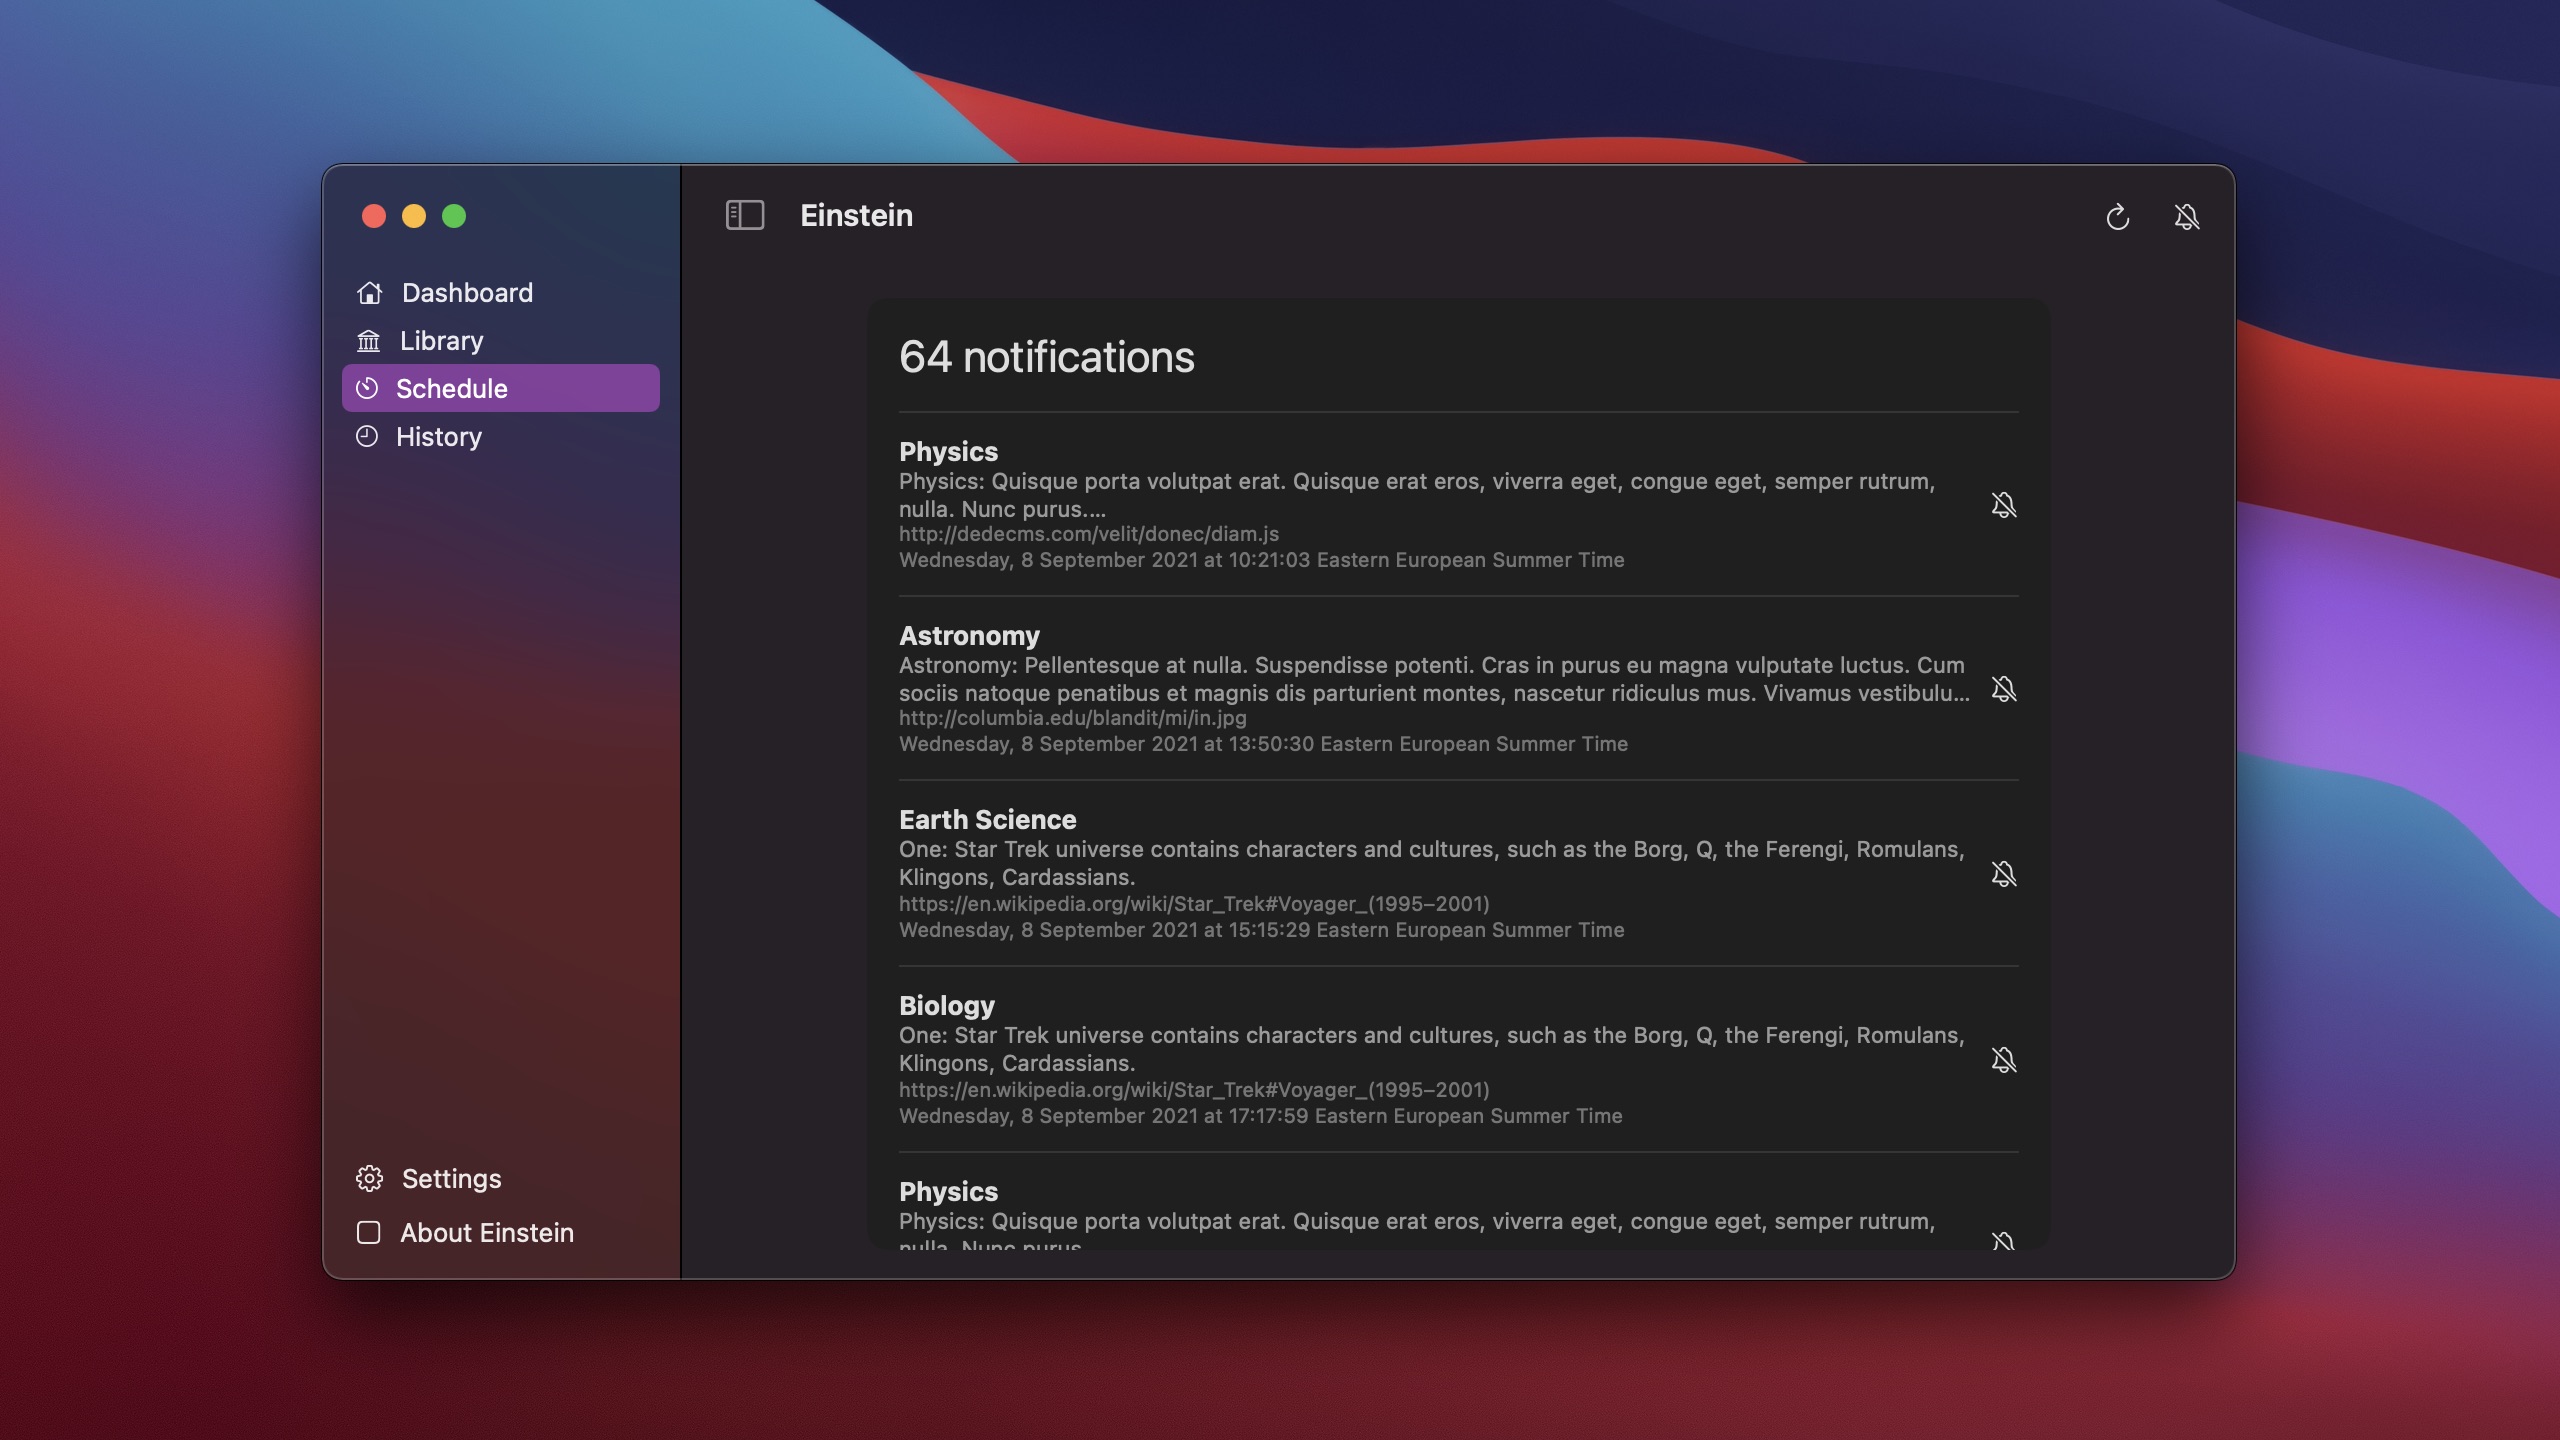Mute the Astronomy 13:50:30 notification
The height and width of the screenshot is (1440, 2560).
pyautogui.click(x=2003, y=689)
